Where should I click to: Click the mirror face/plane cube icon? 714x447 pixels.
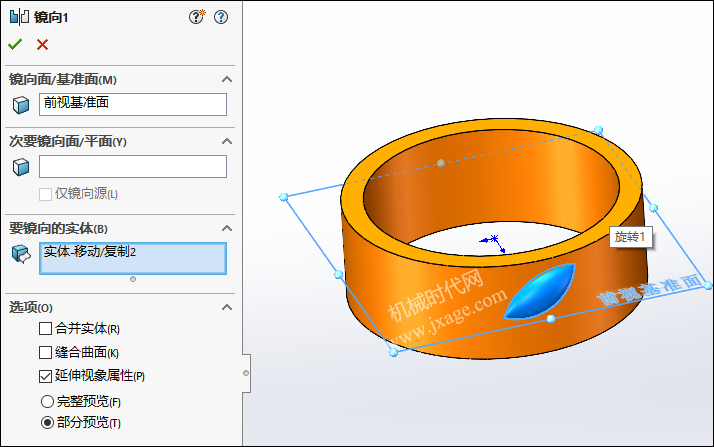tap(21, 105)
